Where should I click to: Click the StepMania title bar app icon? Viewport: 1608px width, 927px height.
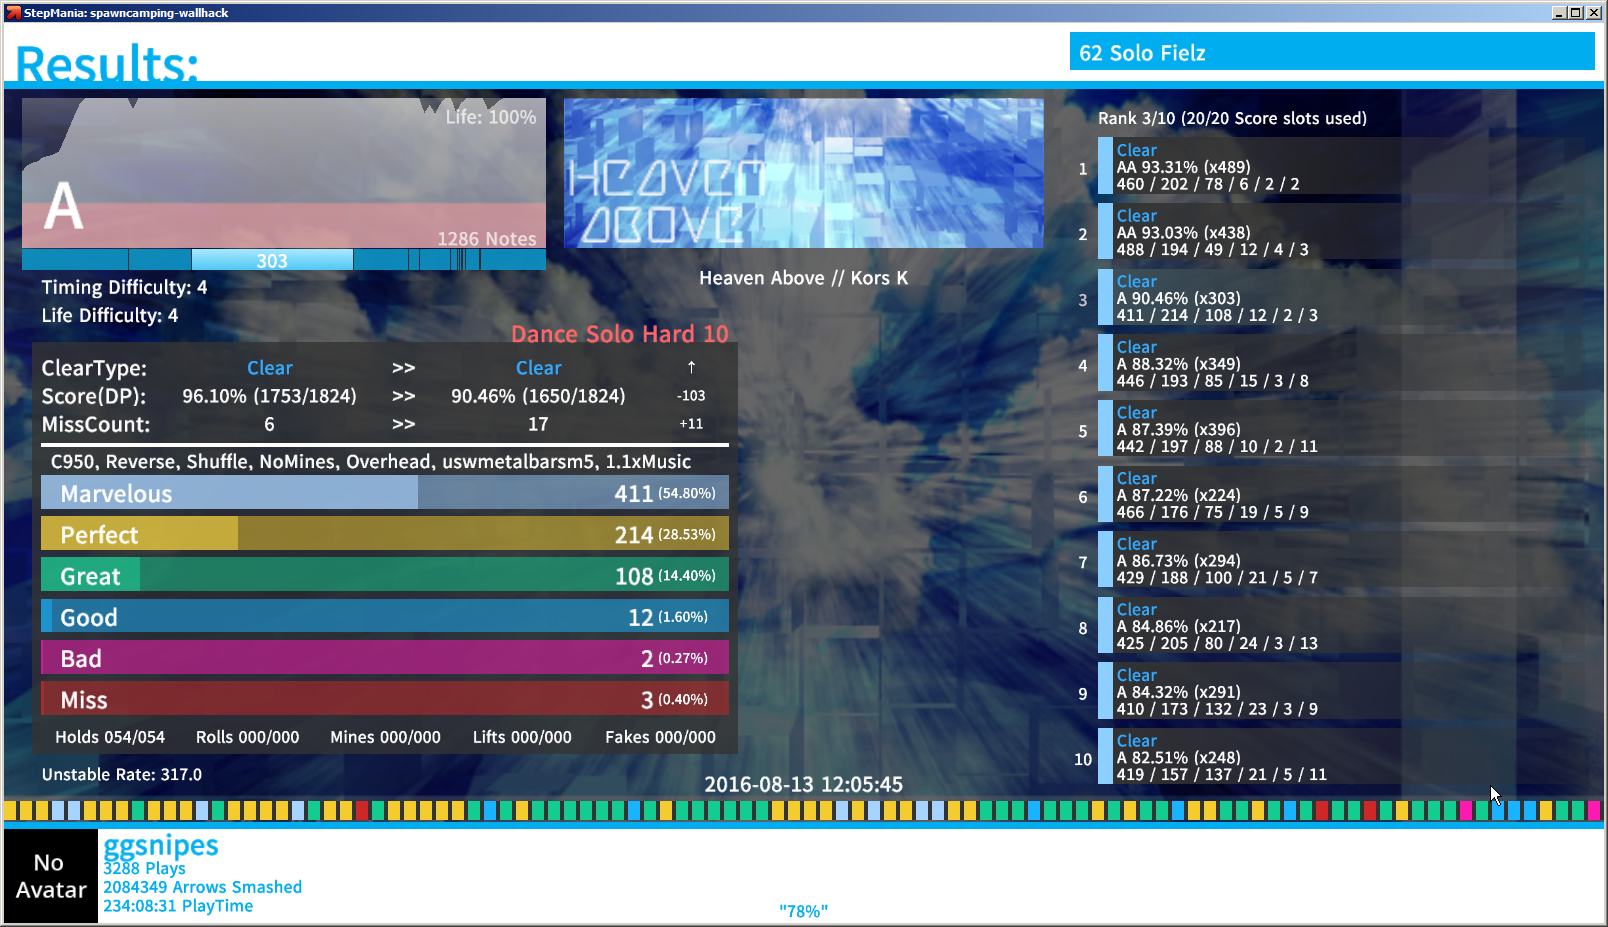click(x=13, y=13)
